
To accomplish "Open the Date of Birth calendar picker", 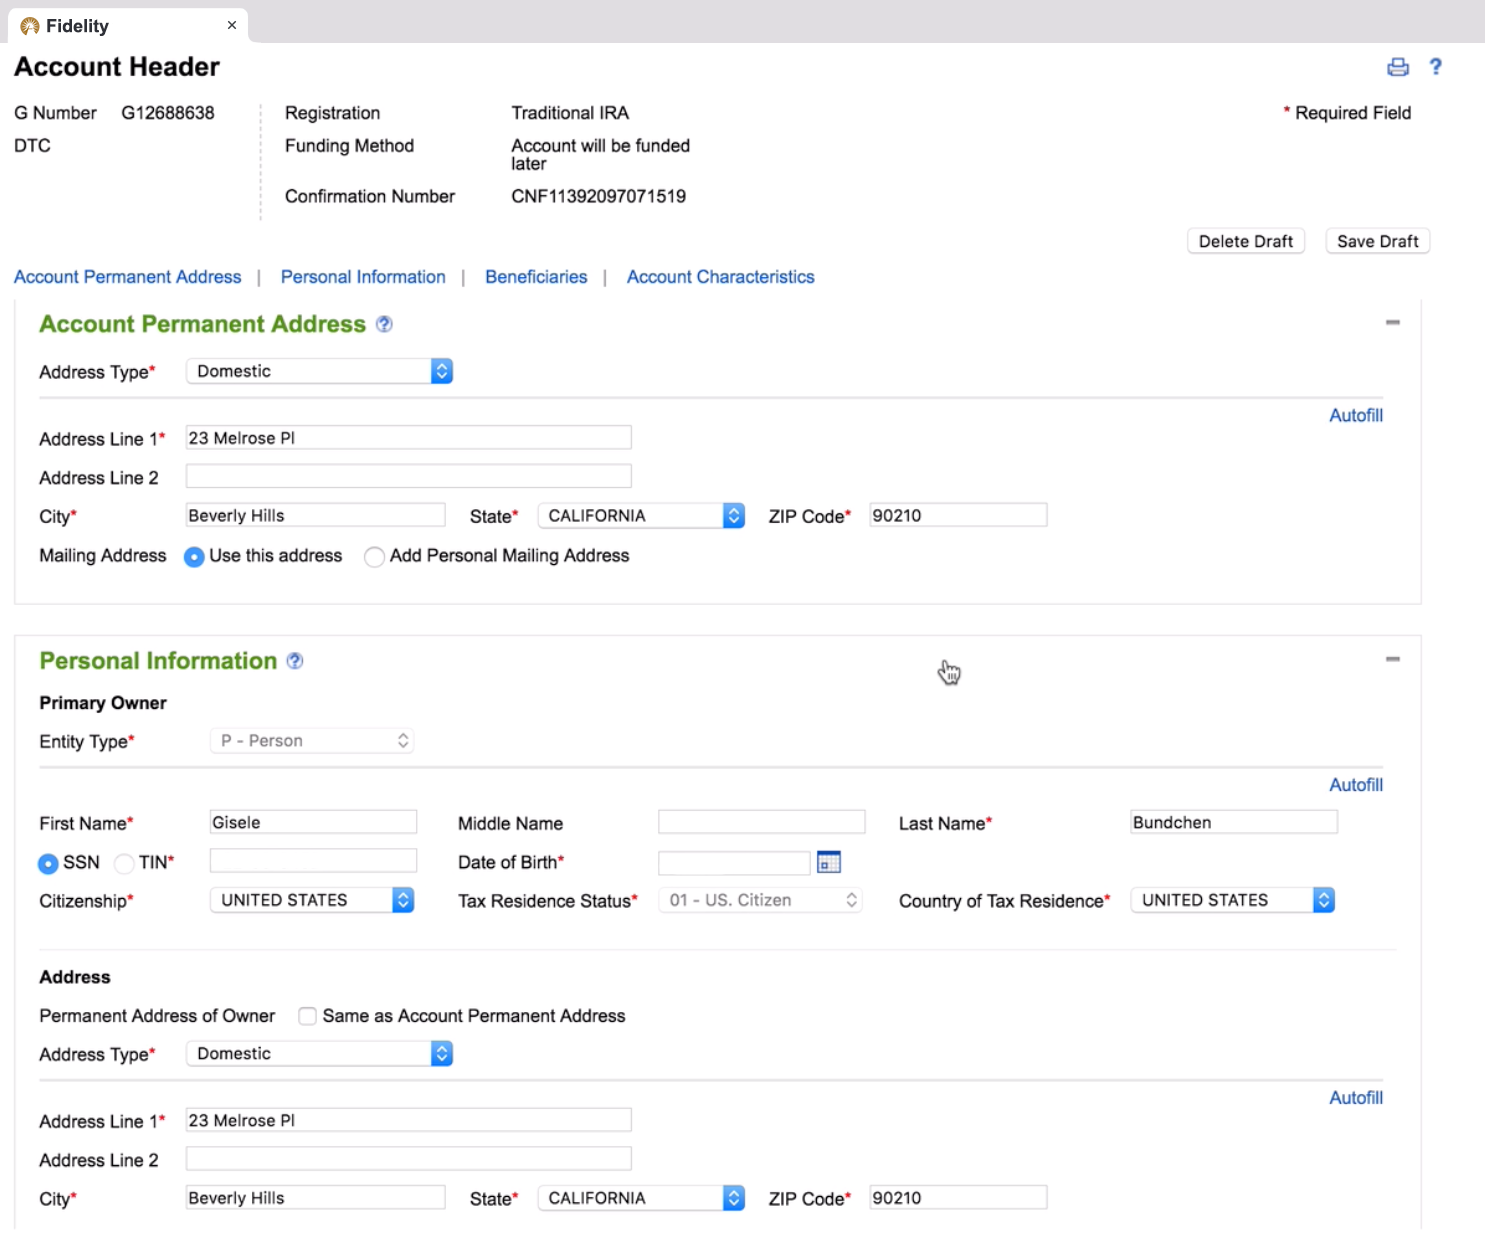I will point(829,862).
